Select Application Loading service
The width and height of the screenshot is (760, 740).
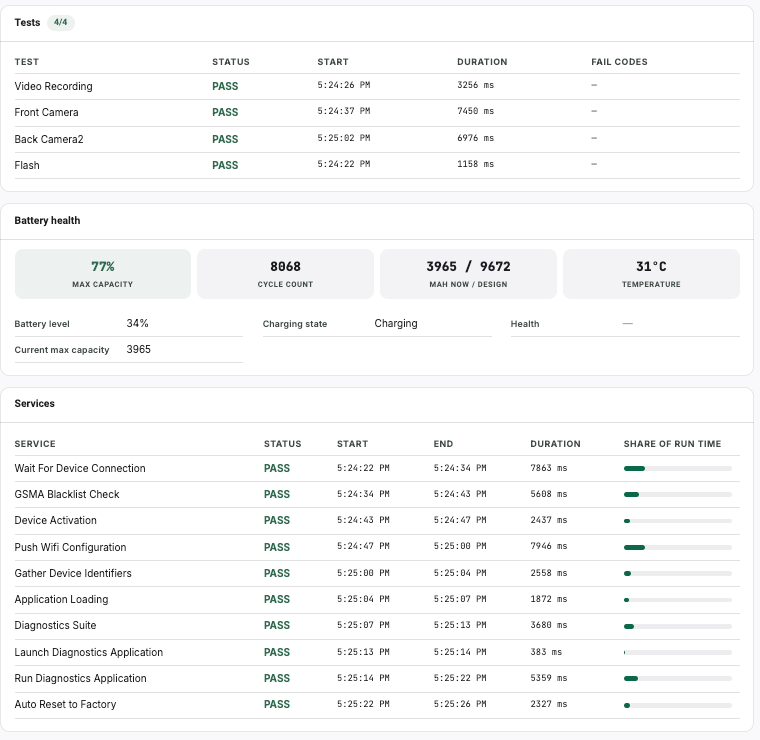pyautogui.click(x=62, y=599)
